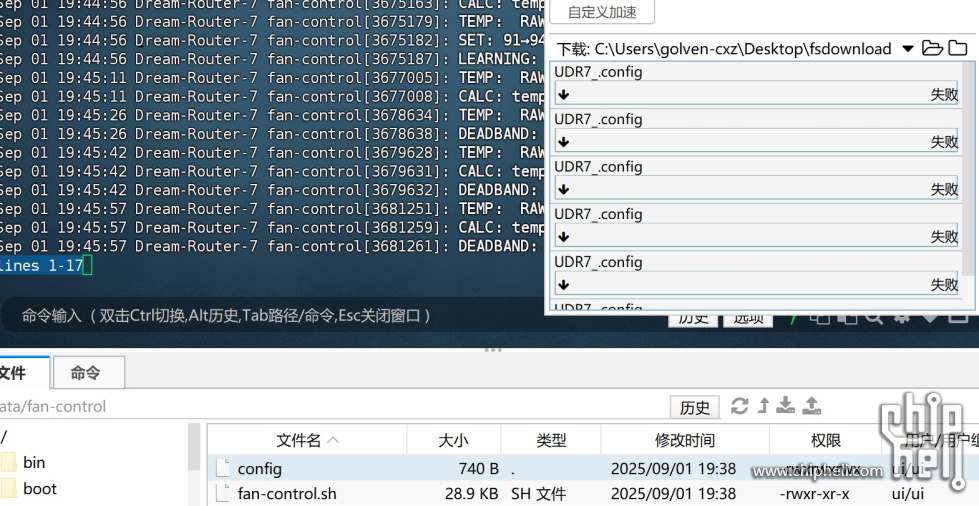Sort by the 文件名 column header
979x506 pixels.
(307, 440)
